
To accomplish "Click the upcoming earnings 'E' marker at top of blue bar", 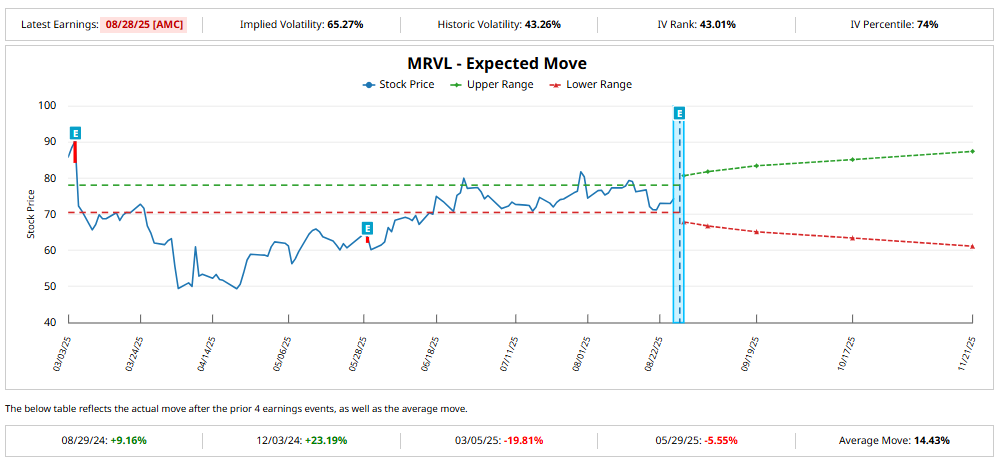I will 680,113.
